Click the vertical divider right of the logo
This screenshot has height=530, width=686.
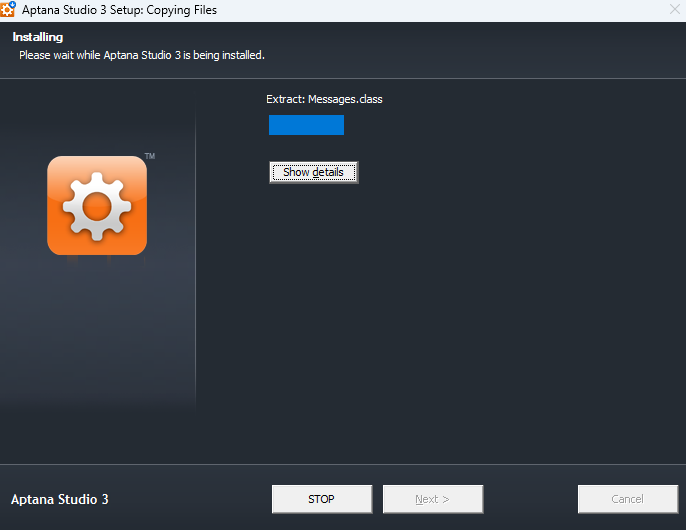coord(195,260)
